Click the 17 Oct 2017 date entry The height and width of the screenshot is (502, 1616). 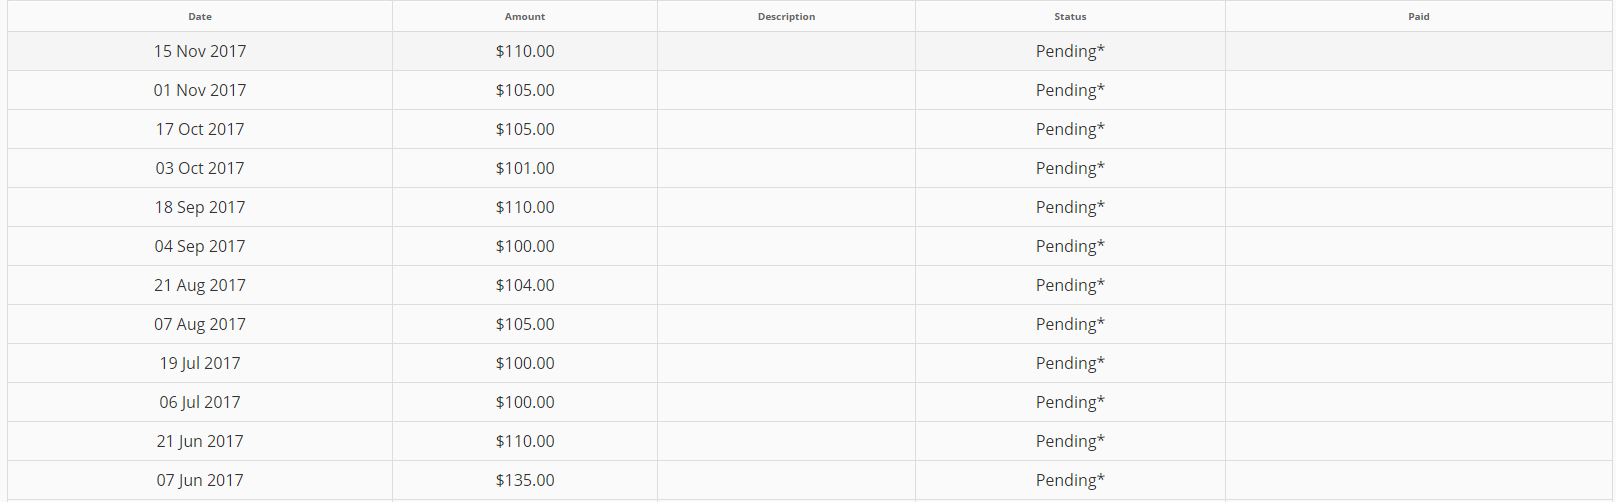200,129
